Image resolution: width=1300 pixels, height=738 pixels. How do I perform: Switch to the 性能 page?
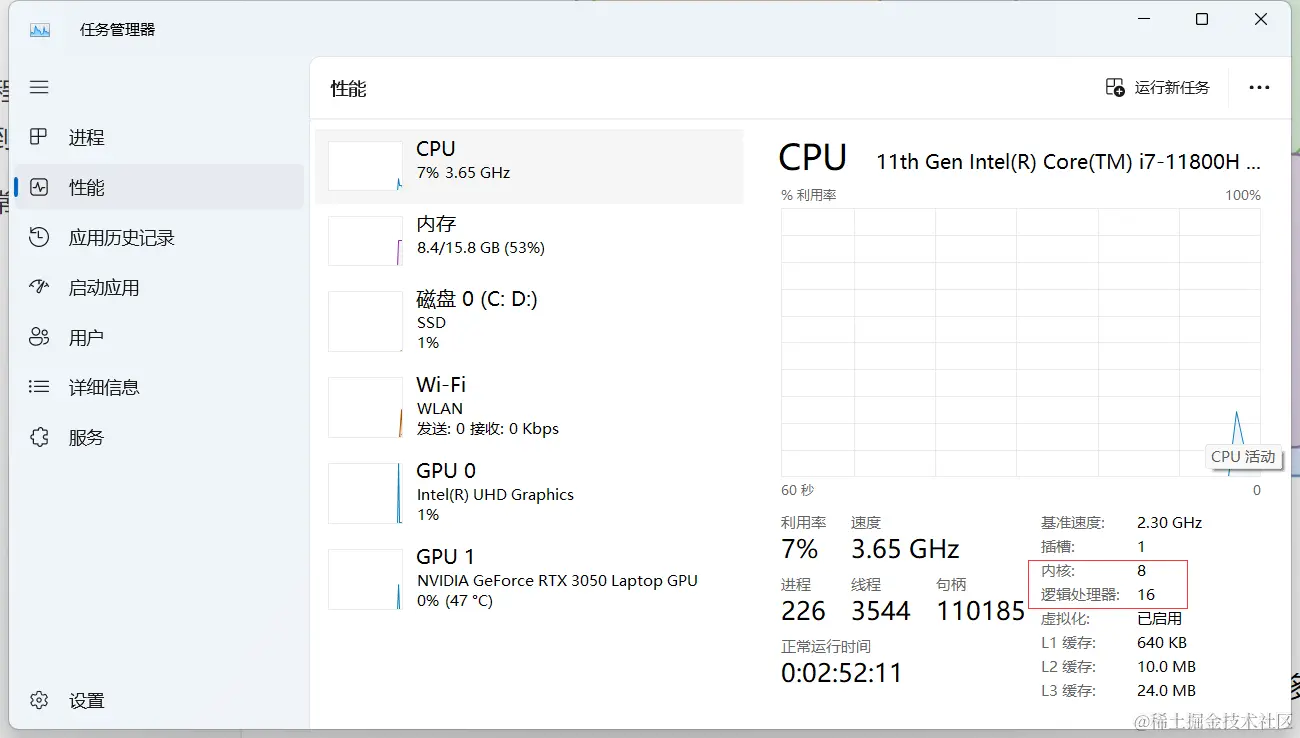tap(160, 187)
